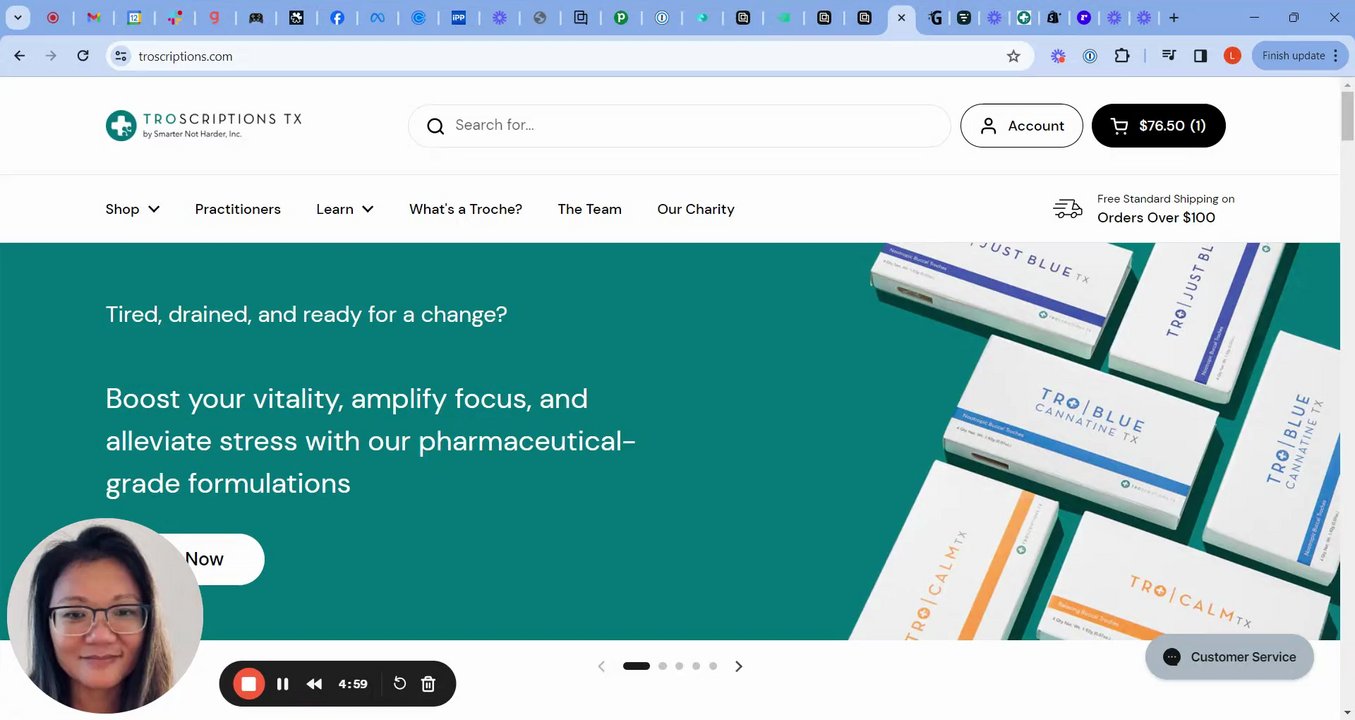Image resolution: width=1355 pixels, height=720 pixels.
Task: Open the Chrome profile avatar L
Action: 1232,56
